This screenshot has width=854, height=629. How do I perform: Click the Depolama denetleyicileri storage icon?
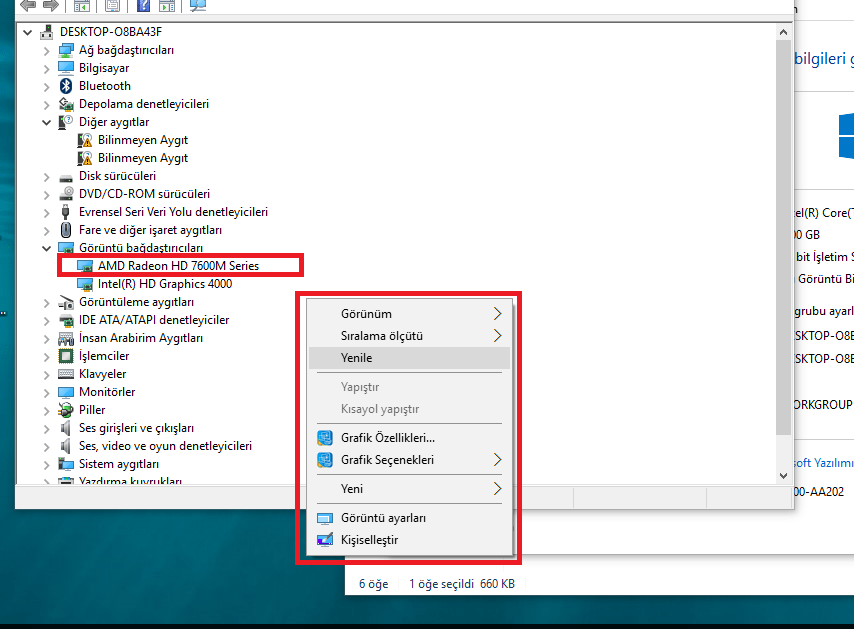[x=66, y=104]
